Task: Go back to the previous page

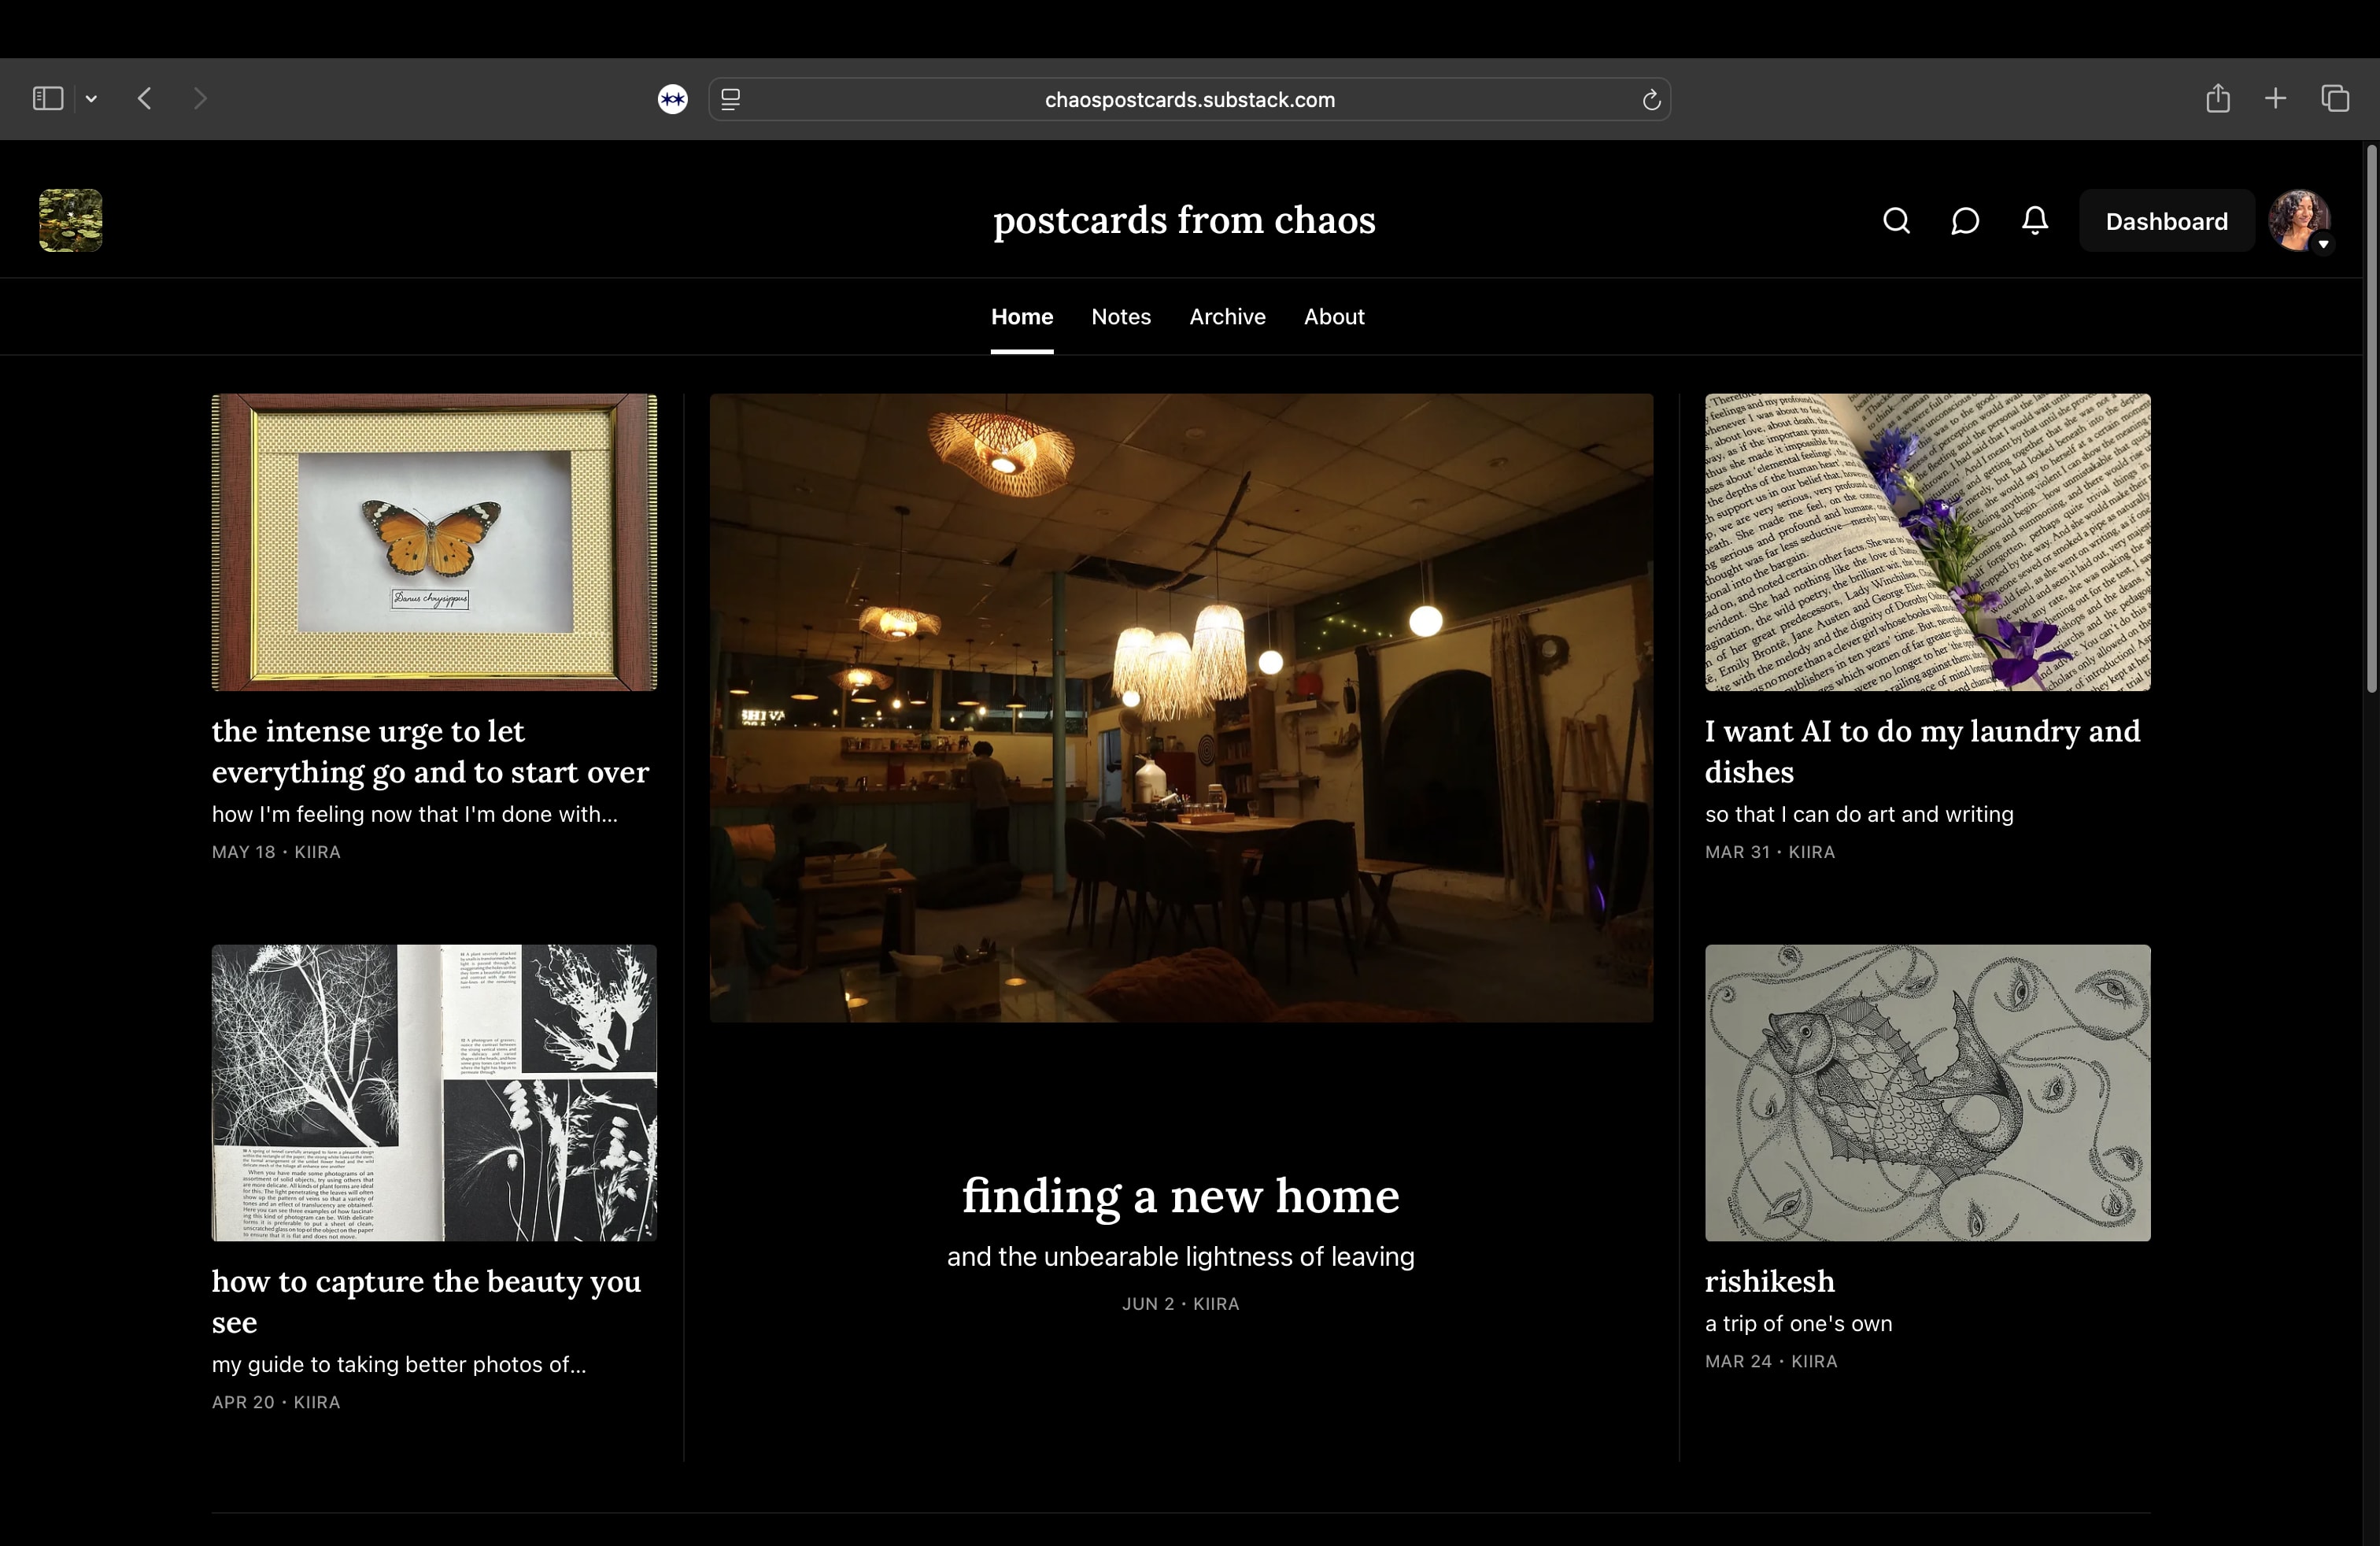Action: 145,98
